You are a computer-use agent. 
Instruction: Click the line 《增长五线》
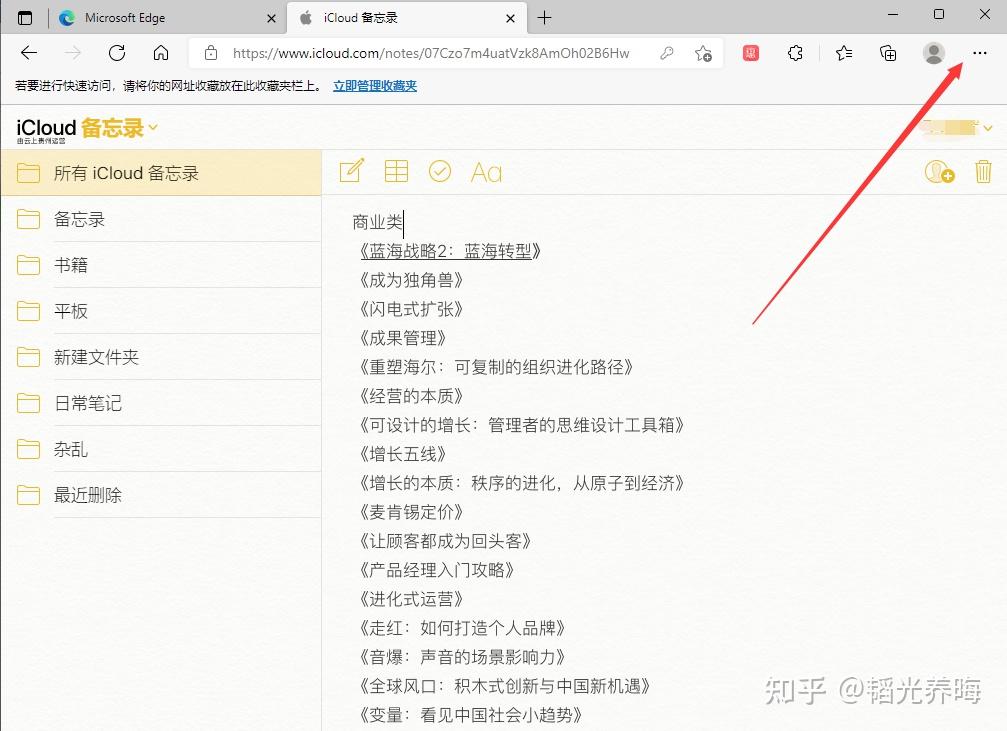click(x=402, y=454)
